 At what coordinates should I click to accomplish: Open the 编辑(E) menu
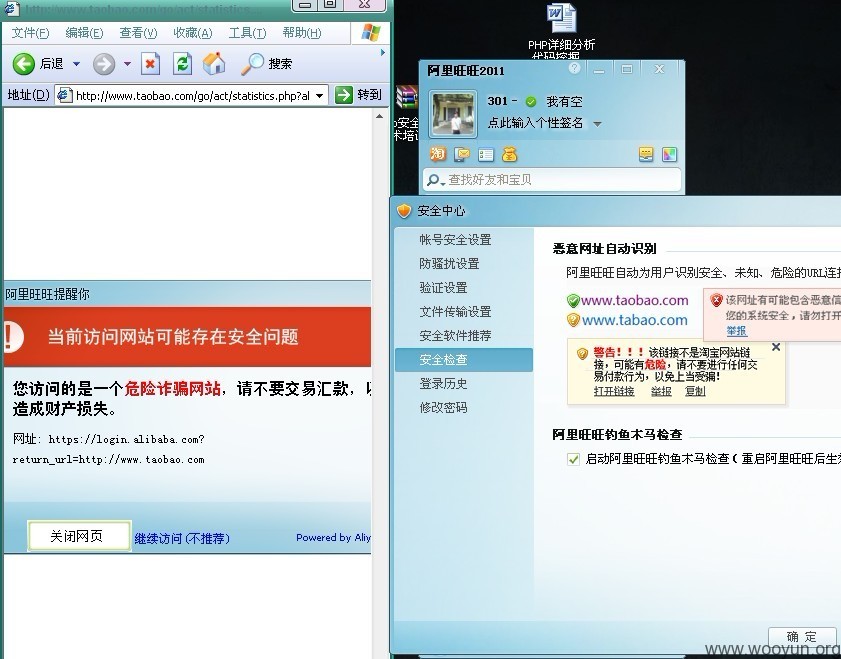click(84, 33)
